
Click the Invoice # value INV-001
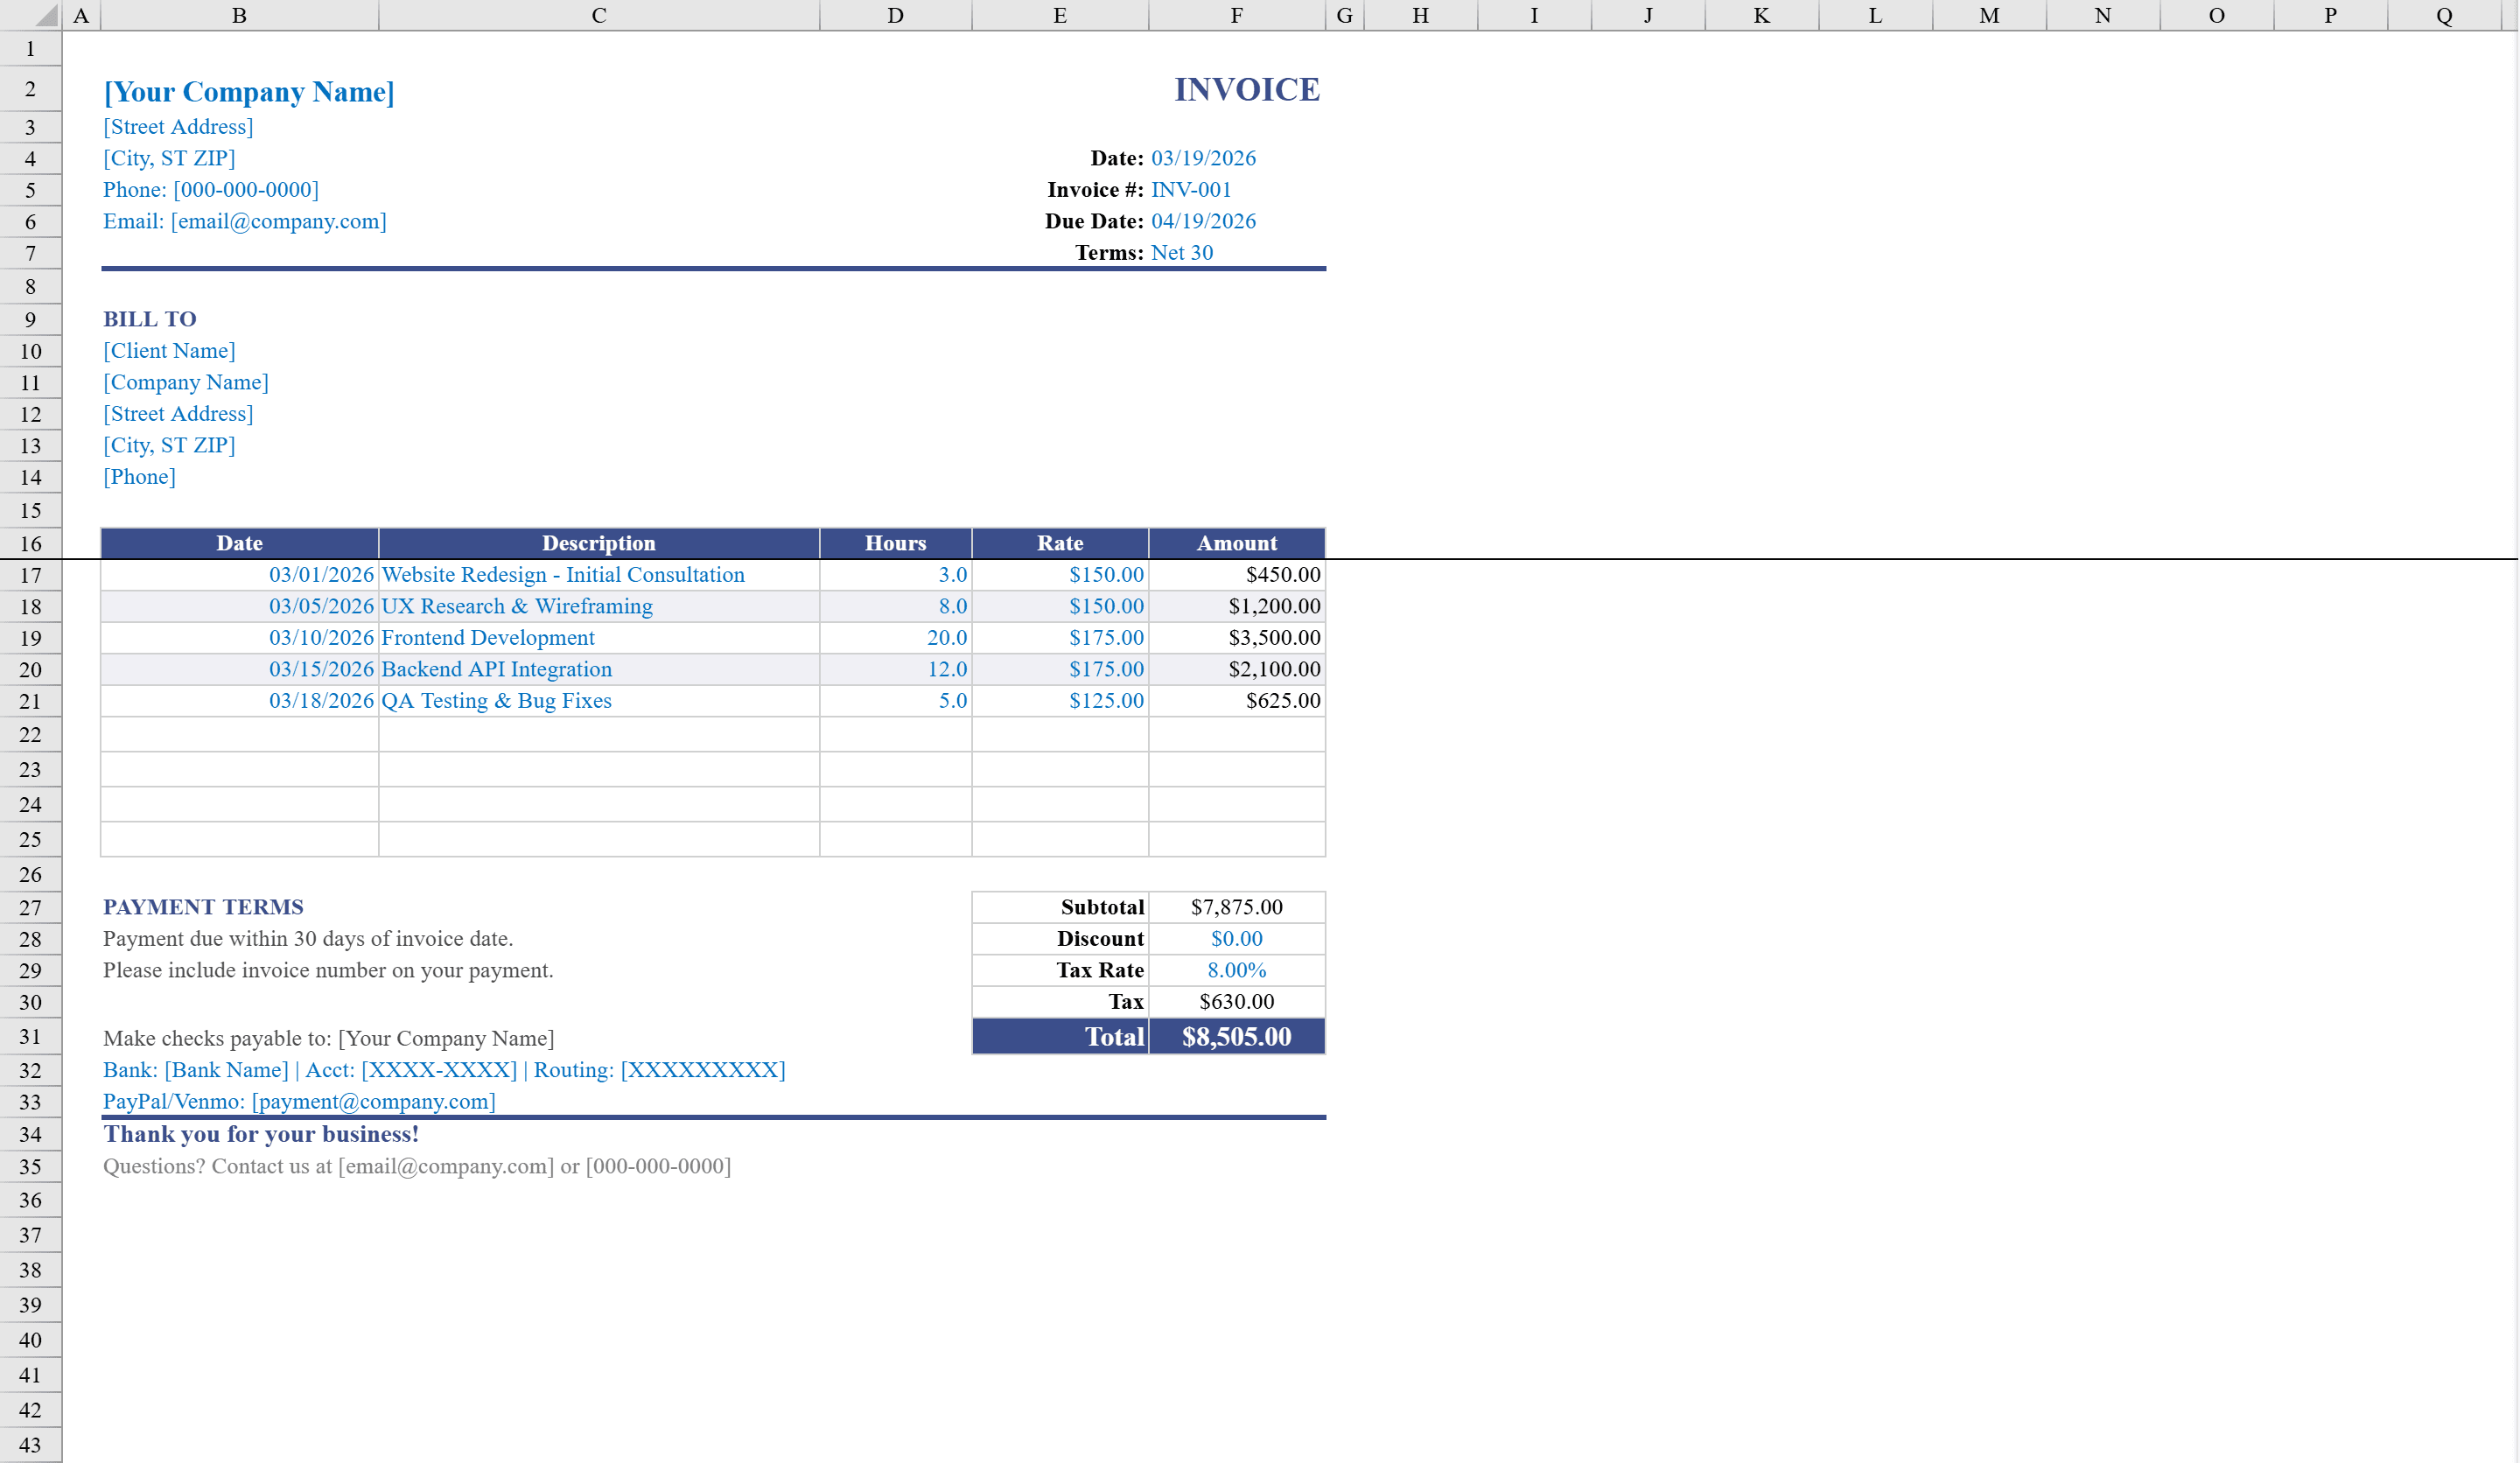1191,189
